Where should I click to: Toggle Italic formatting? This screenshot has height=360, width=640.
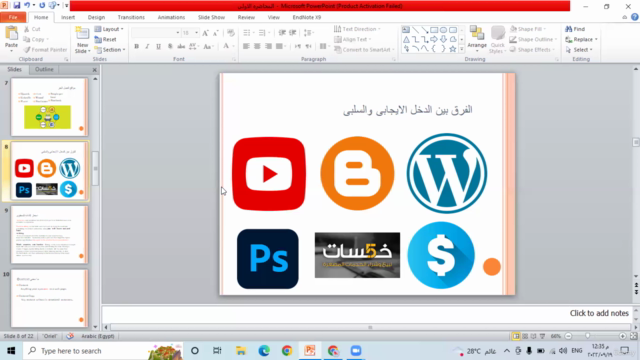pos(147,47)
